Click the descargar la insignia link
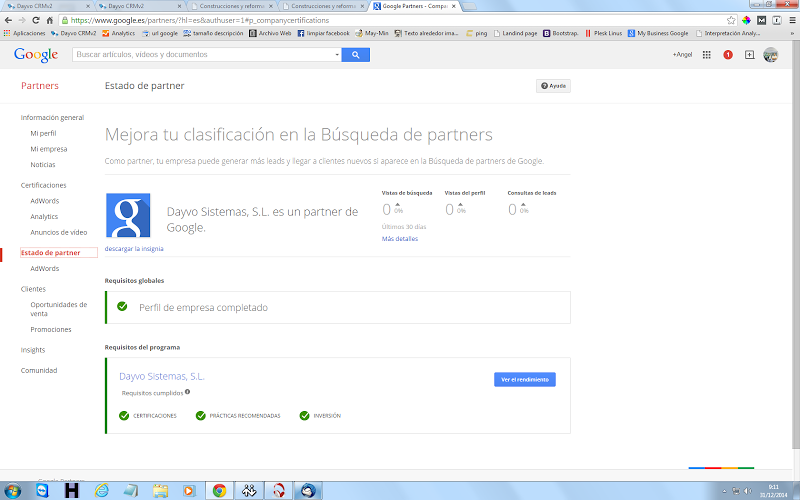The image size is (800, 500). click(x=134, y=249)
